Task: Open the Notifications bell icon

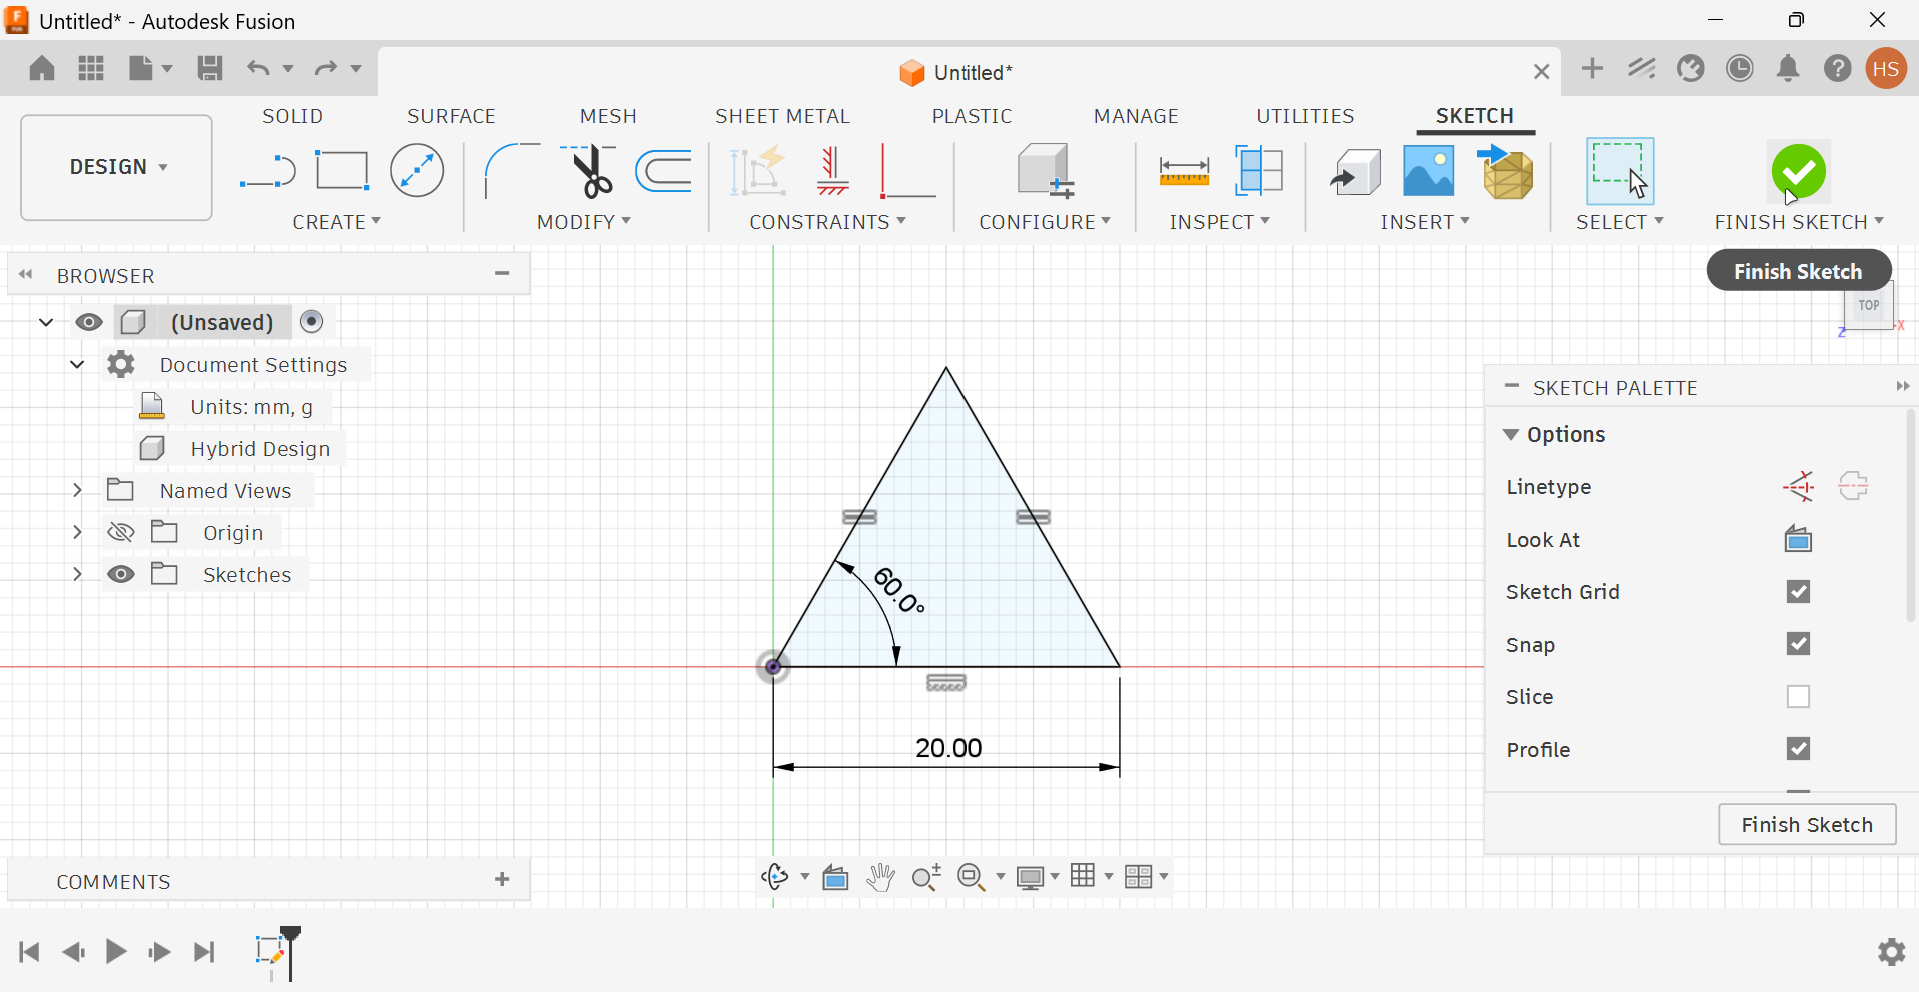Action: [x=1788, y=68]
